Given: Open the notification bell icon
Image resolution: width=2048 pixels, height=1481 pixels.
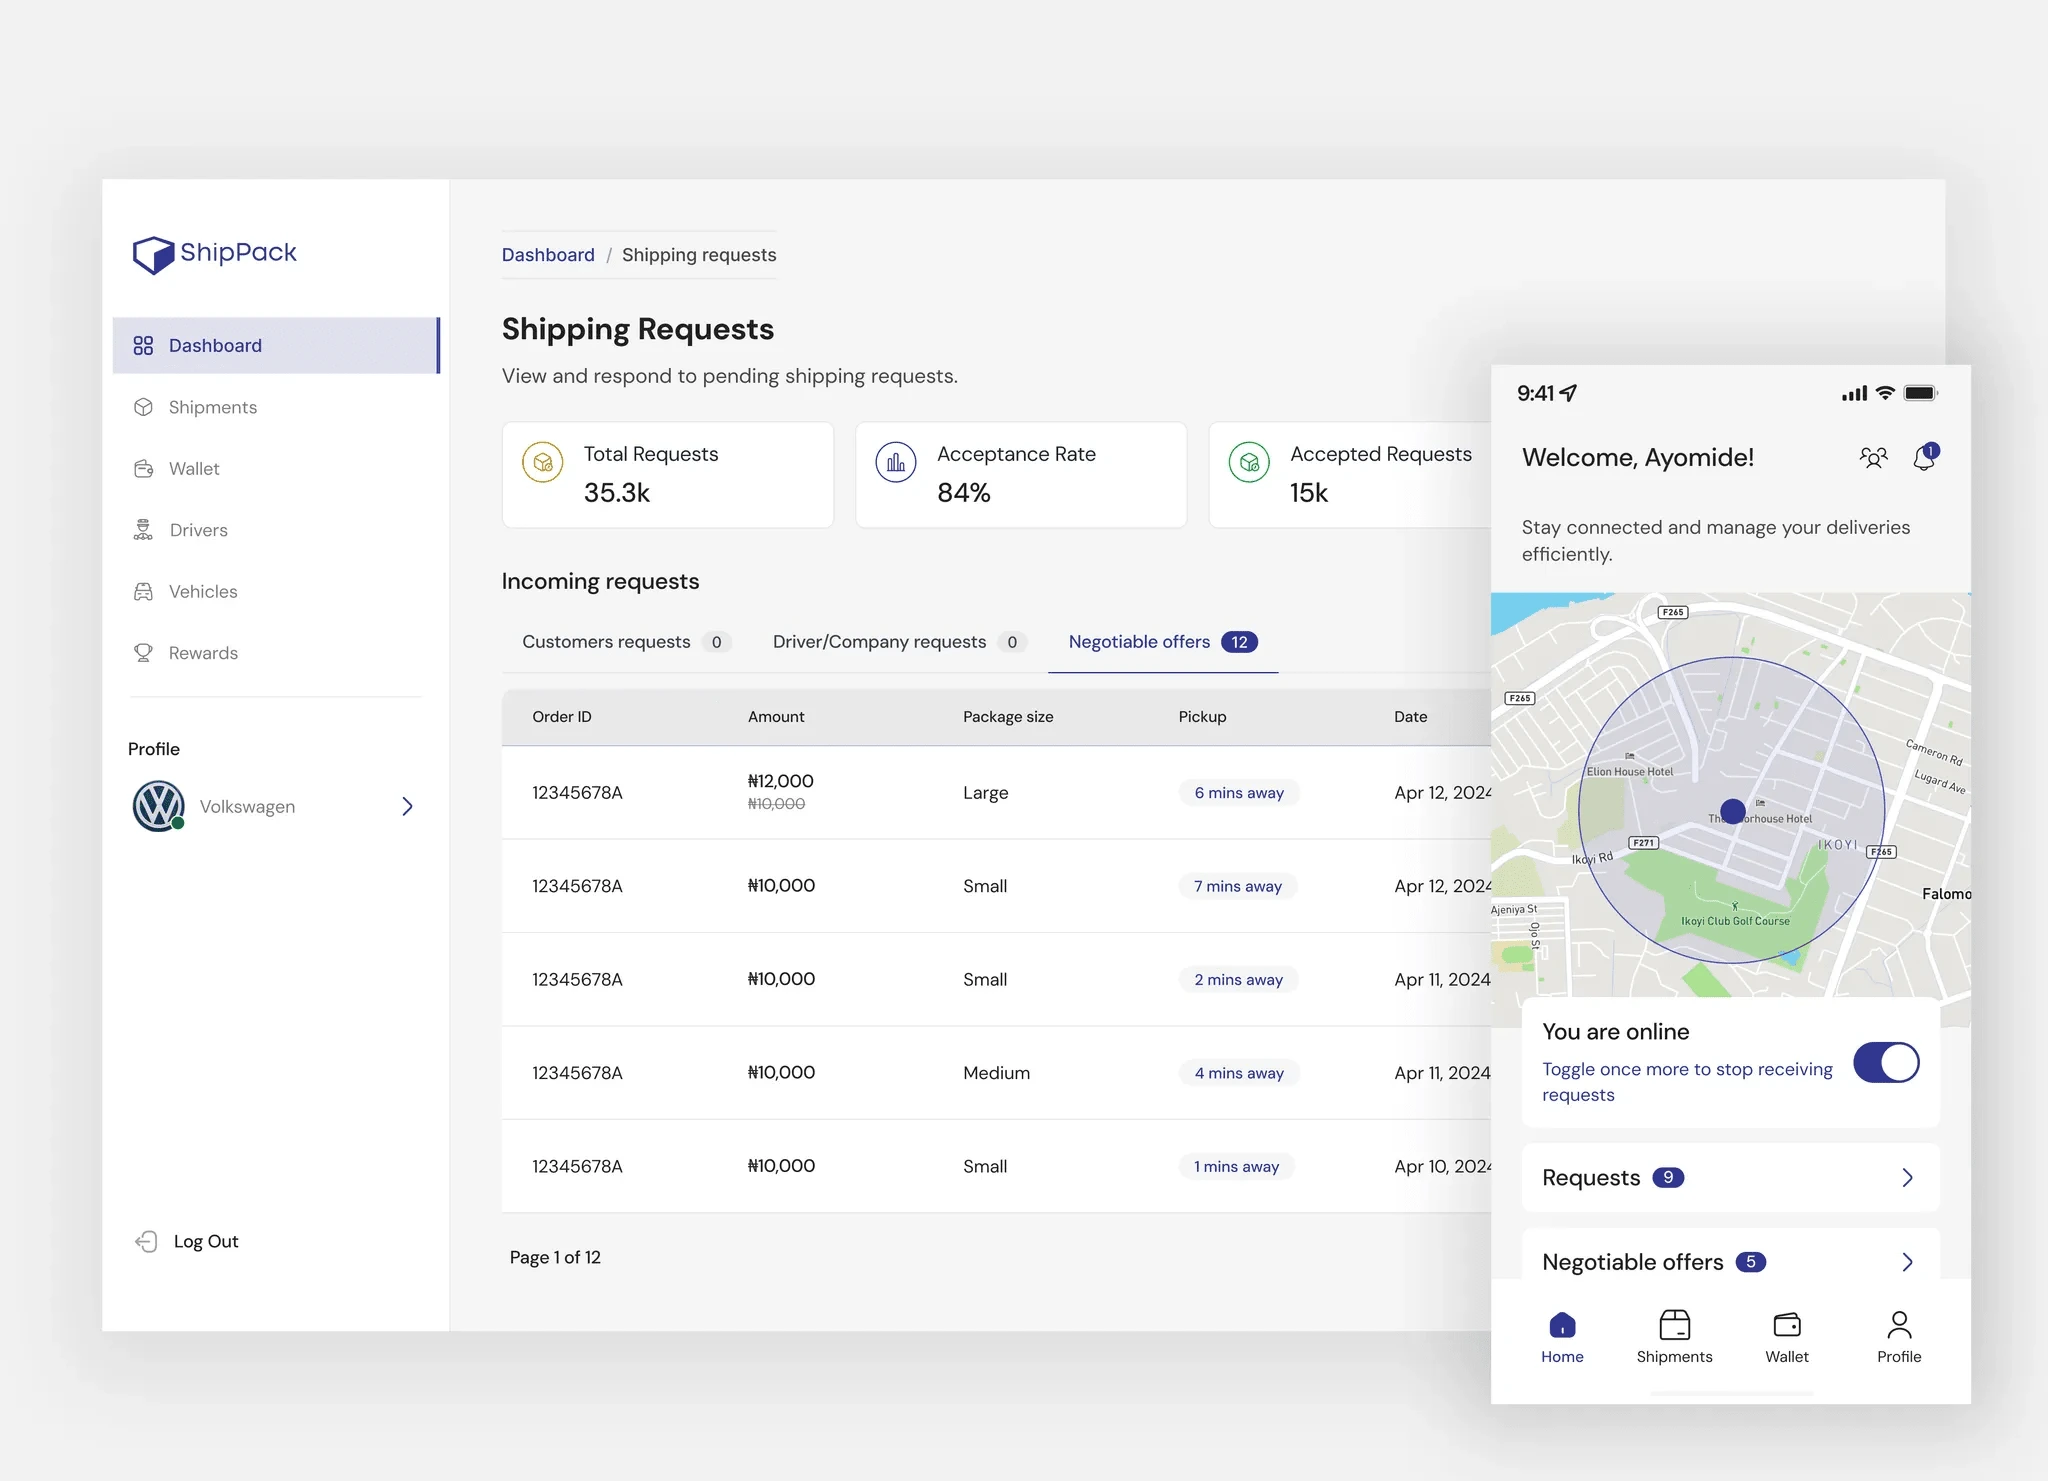Looking at the screenshot, I should pos(1924,458).
